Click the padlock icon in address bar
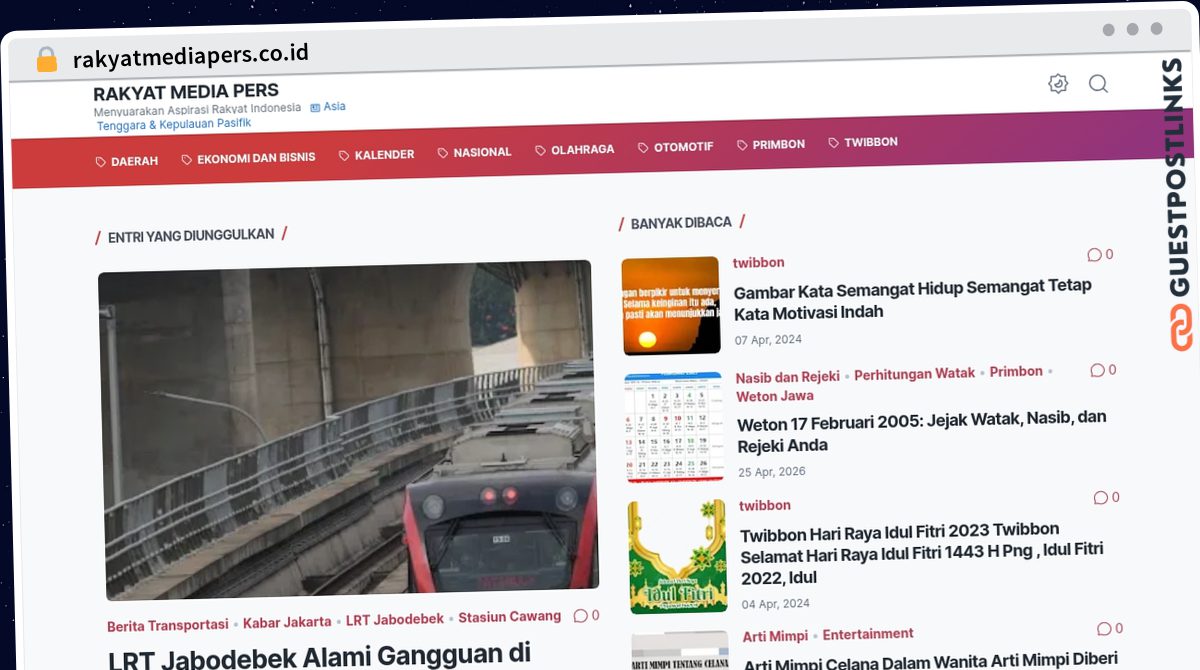This screenshot has height=670, width=1200. point(46,59)
